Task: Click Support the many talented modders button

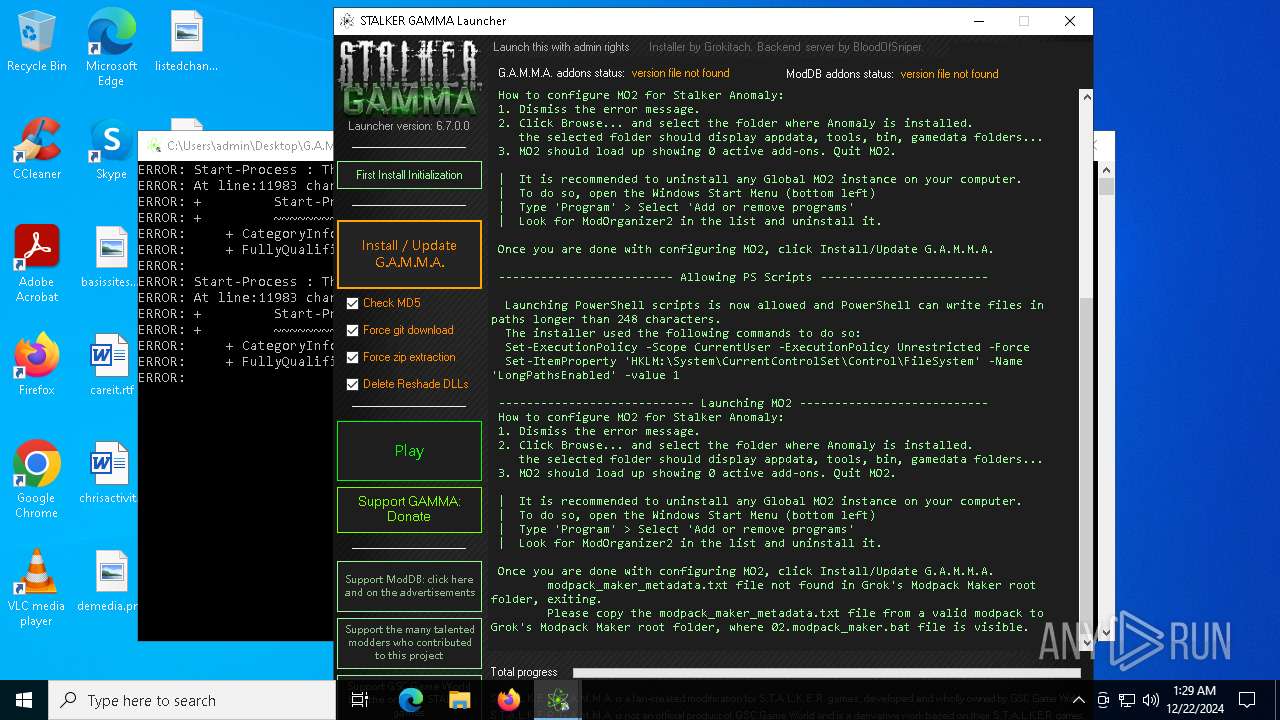Action: click(409, 643)
